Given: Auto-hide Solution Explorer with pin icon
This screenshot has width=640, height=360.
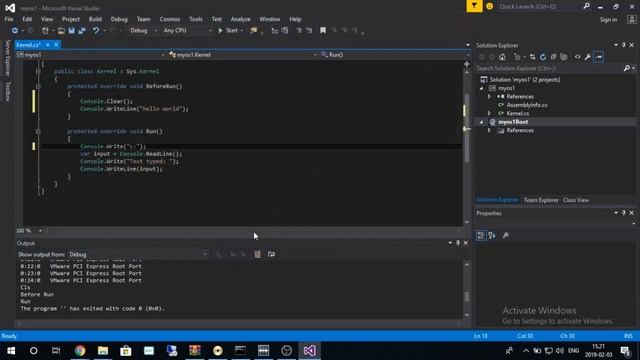Looking at the screenshot, I should coord(624,45).
